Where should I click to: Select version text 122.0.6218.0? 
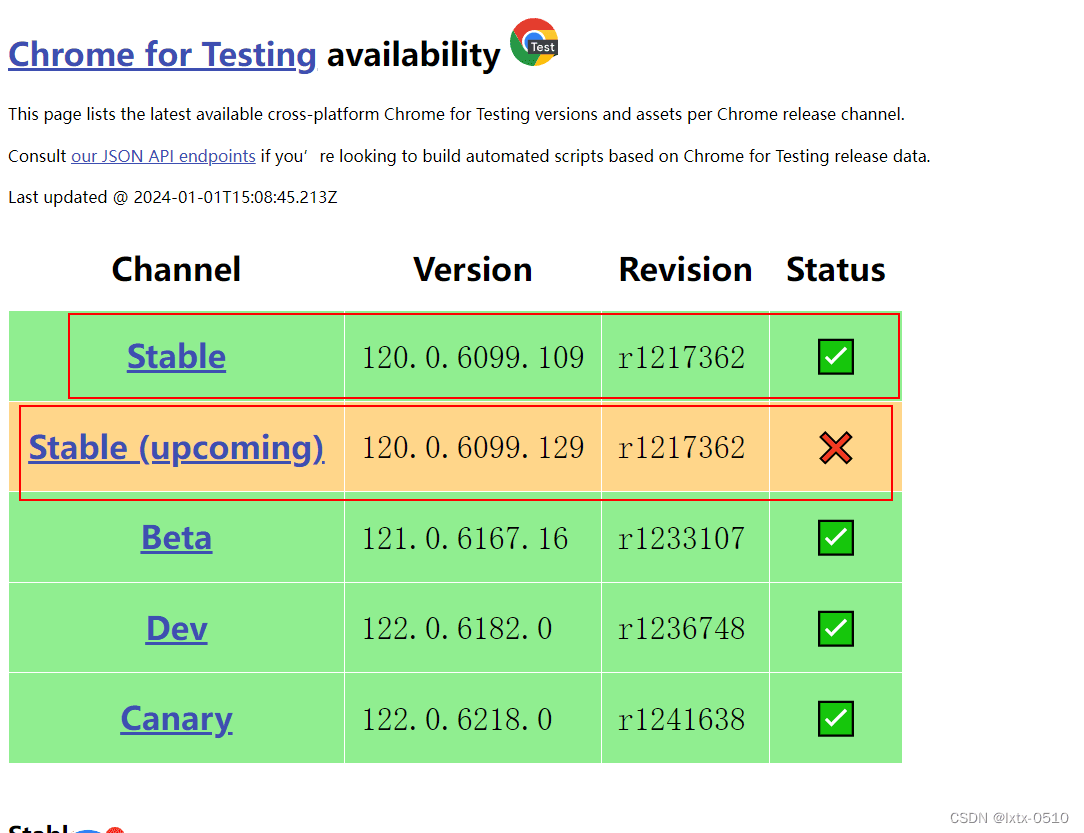pyautogui.click(x=457, y=720)
